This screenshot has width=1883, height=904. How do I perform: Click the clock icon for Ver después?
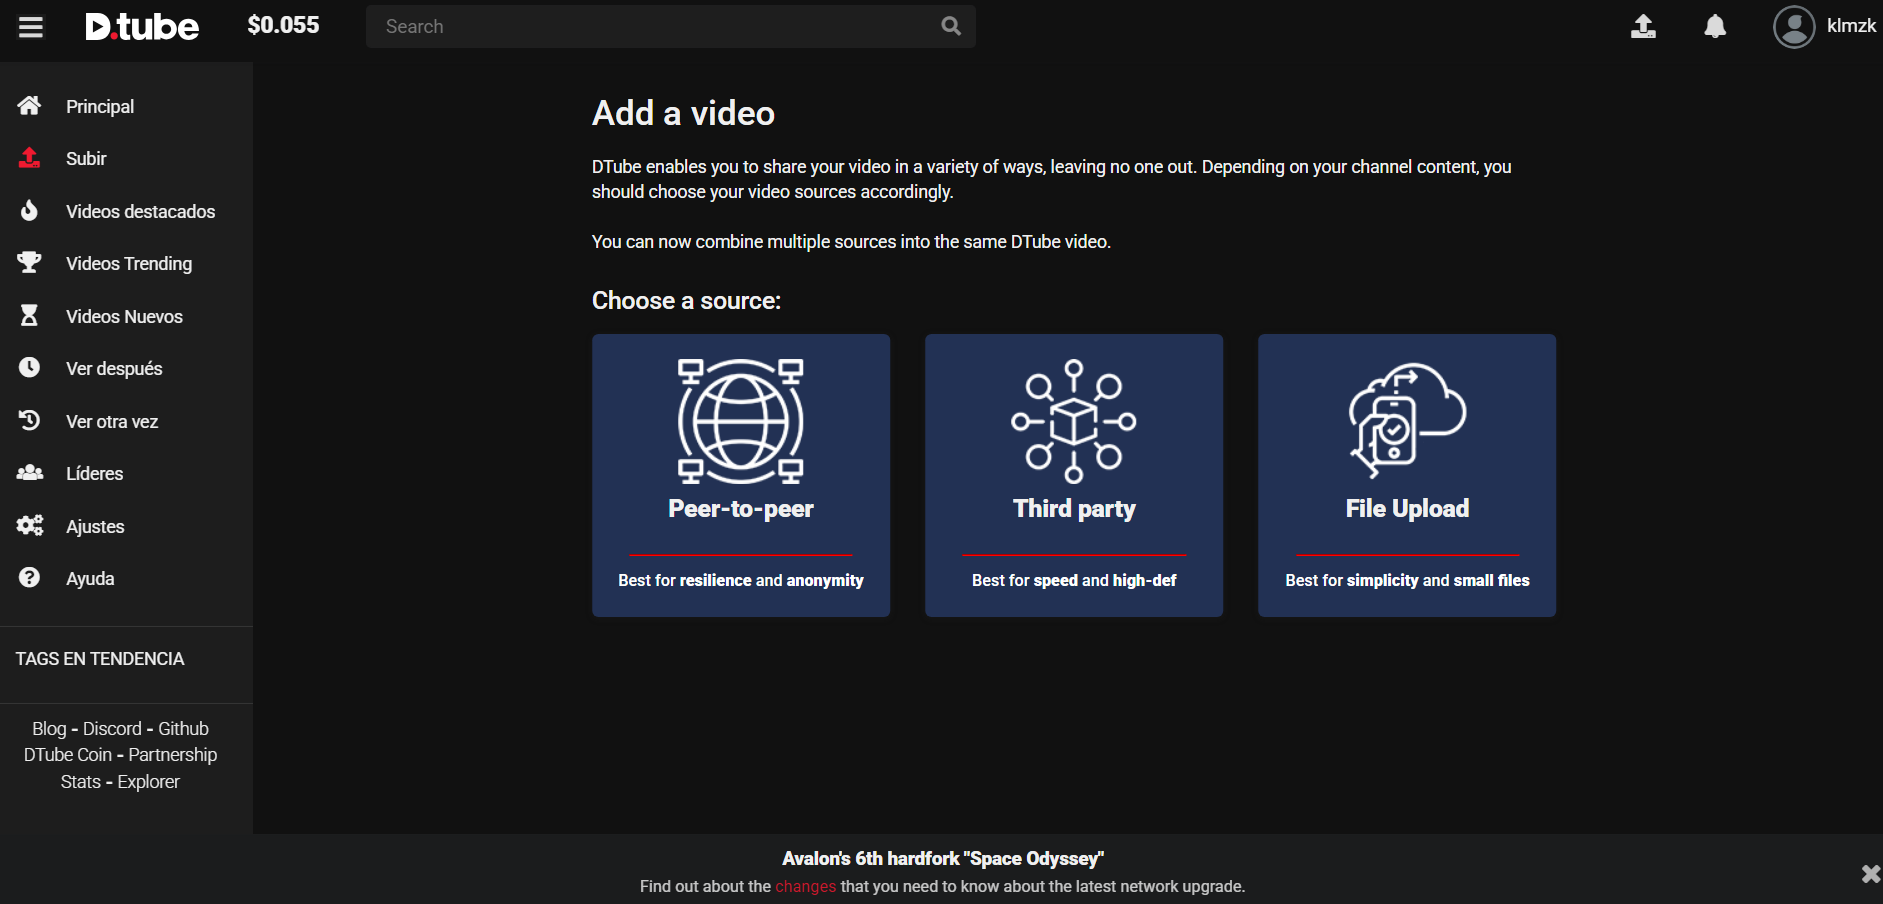click(30, 367)
